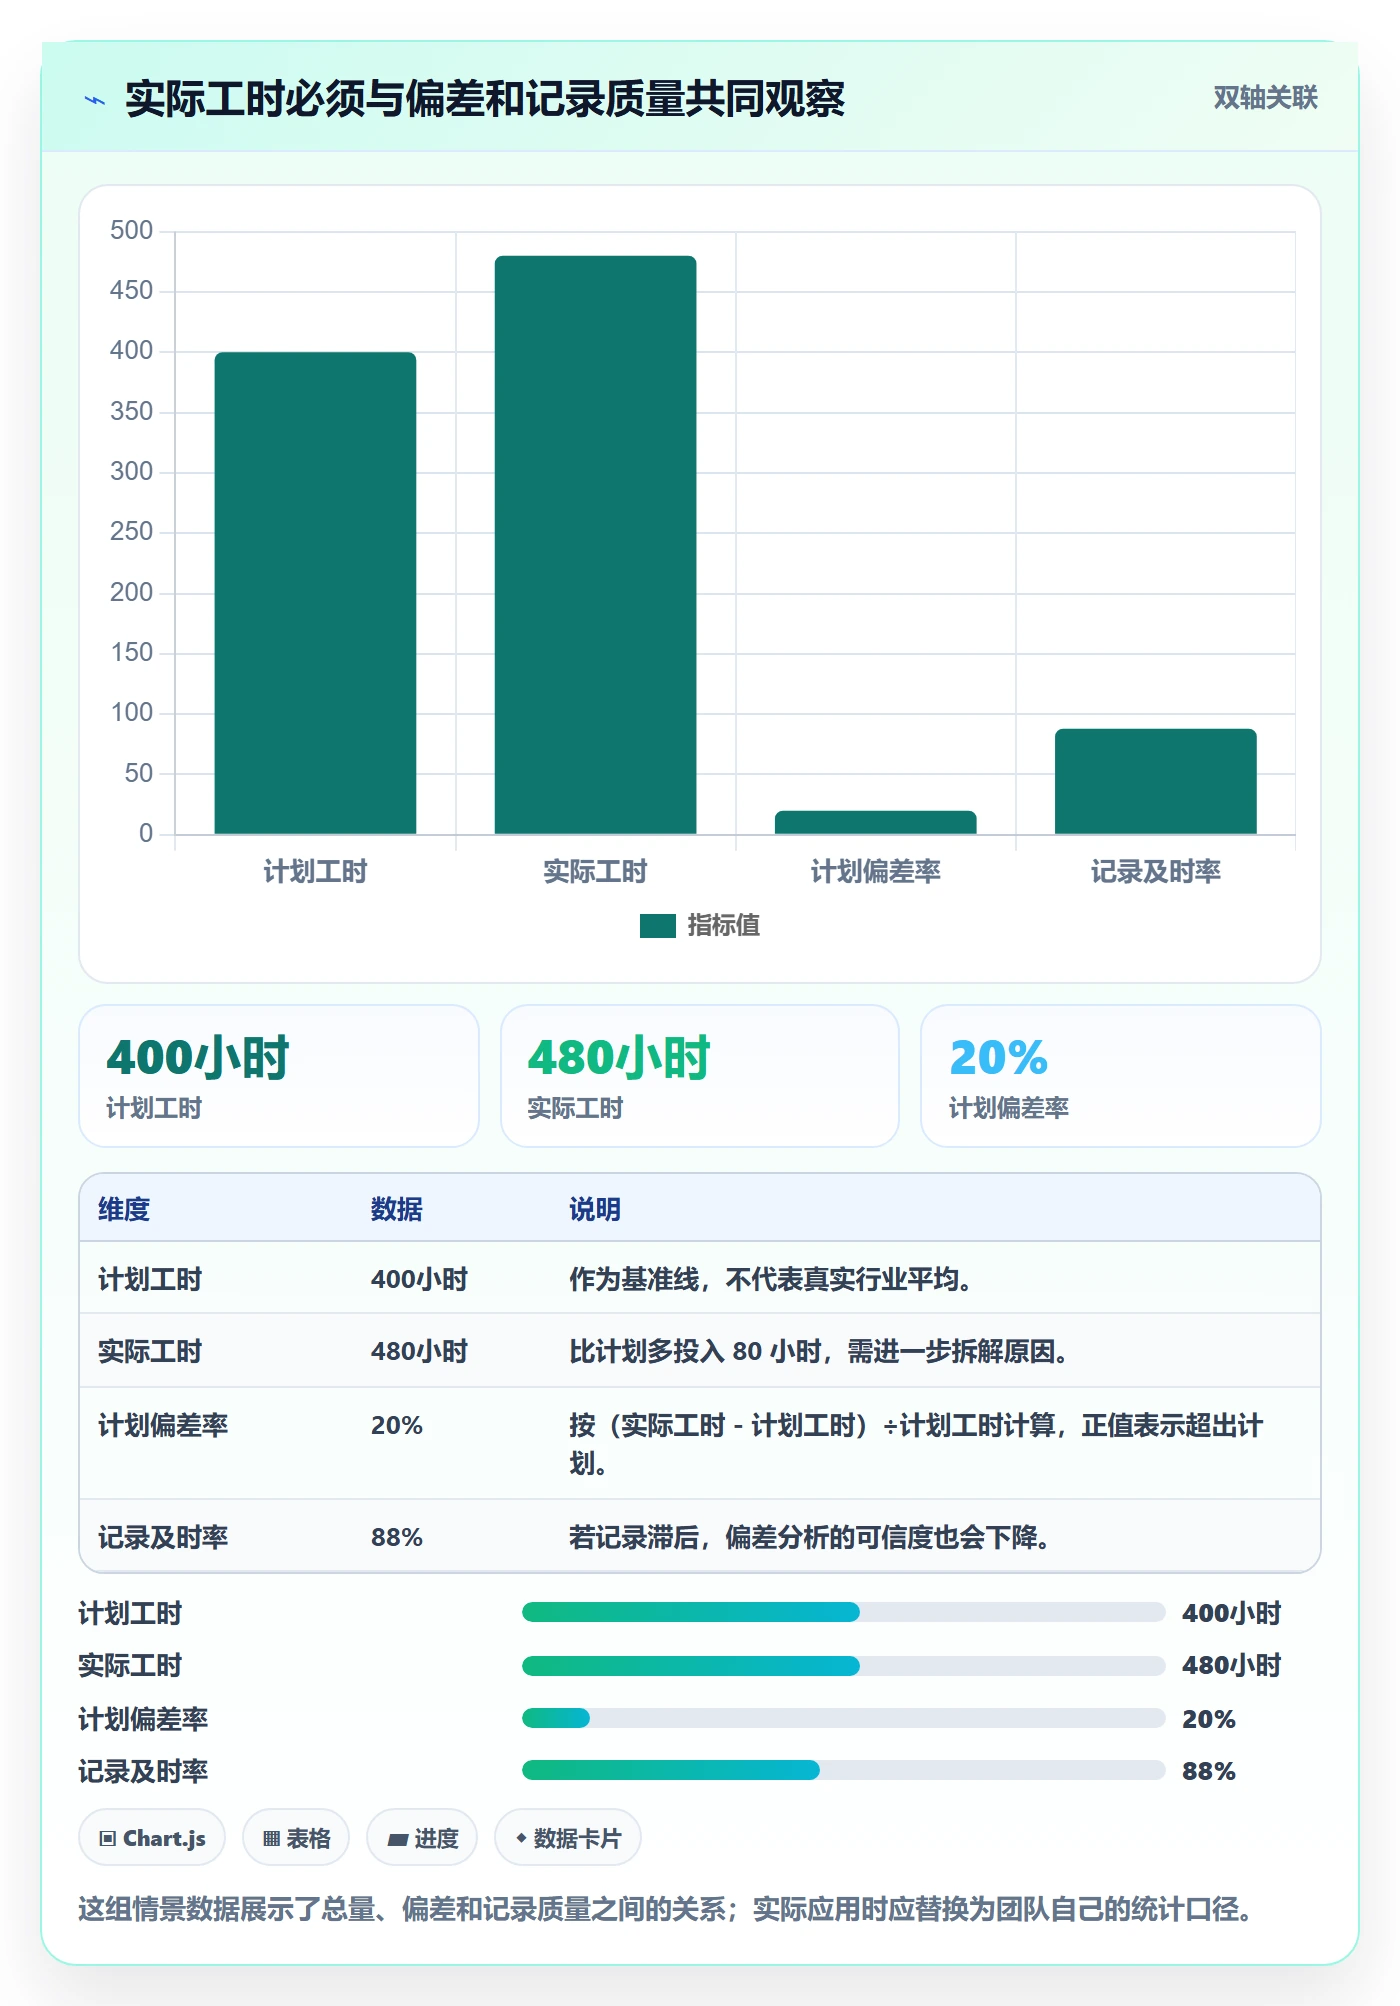Click the Chart.js tag chip
The height and width of the screenshot is (2006, 1400).
pyautogui.click(x=152, y=1838)
